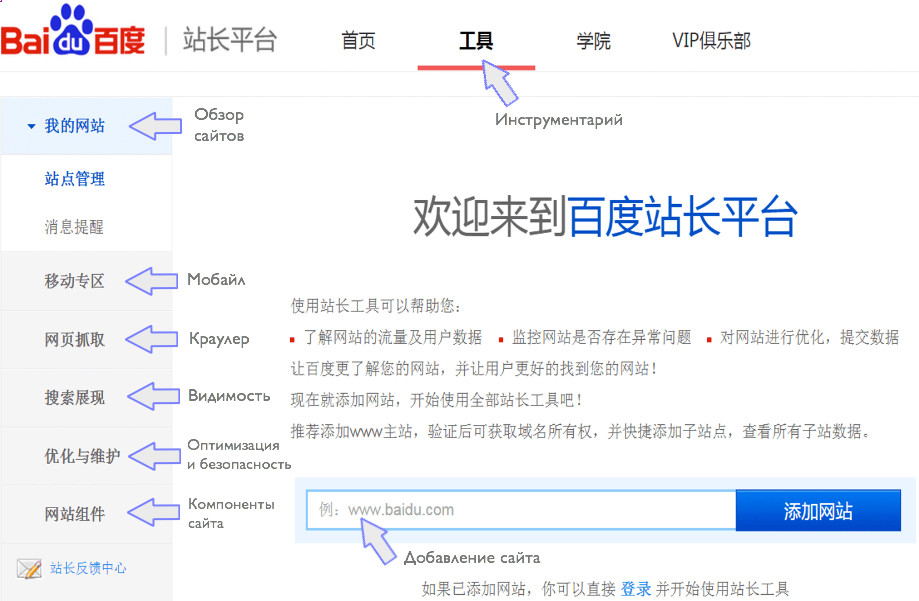The height and width of the screenshot is (601, 919).
Task: Open 优化与维护 section
Action: coord(82,456)
